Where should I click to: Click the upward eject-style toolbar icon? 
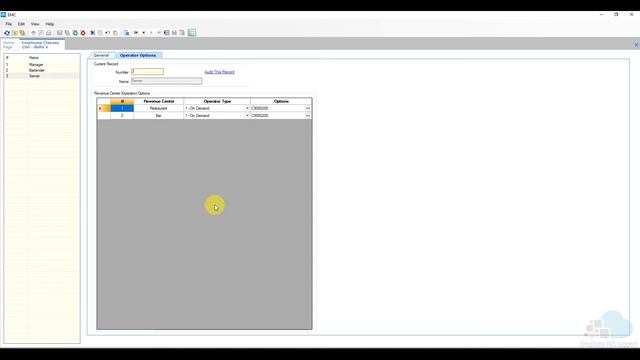33,33
